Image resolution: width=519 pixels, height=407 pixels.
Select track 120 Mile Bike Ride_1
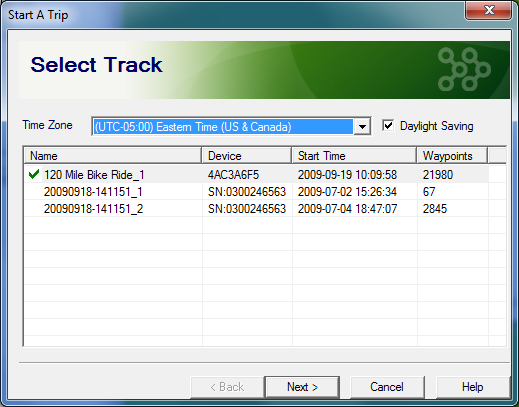tap(94, 175)
